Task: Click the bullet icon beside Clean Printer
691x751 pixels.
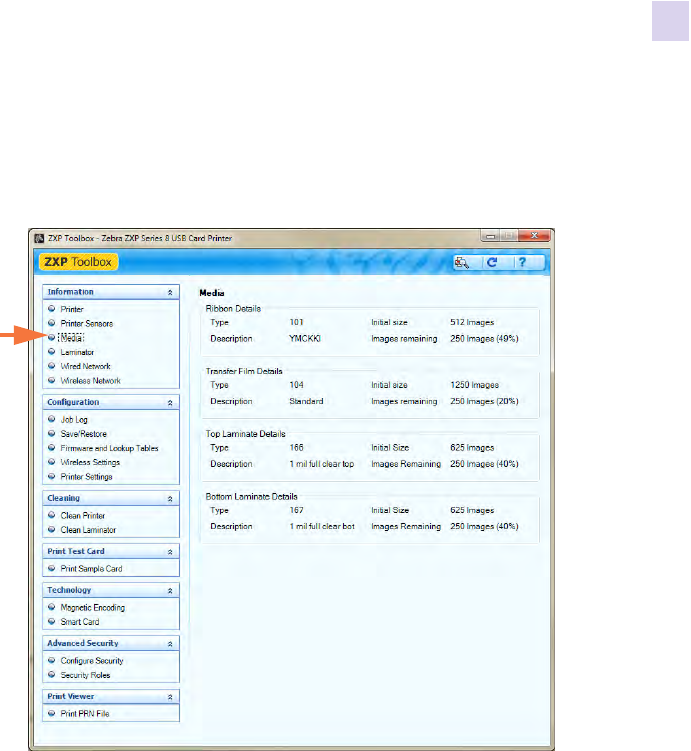Action: coord(52,515)
